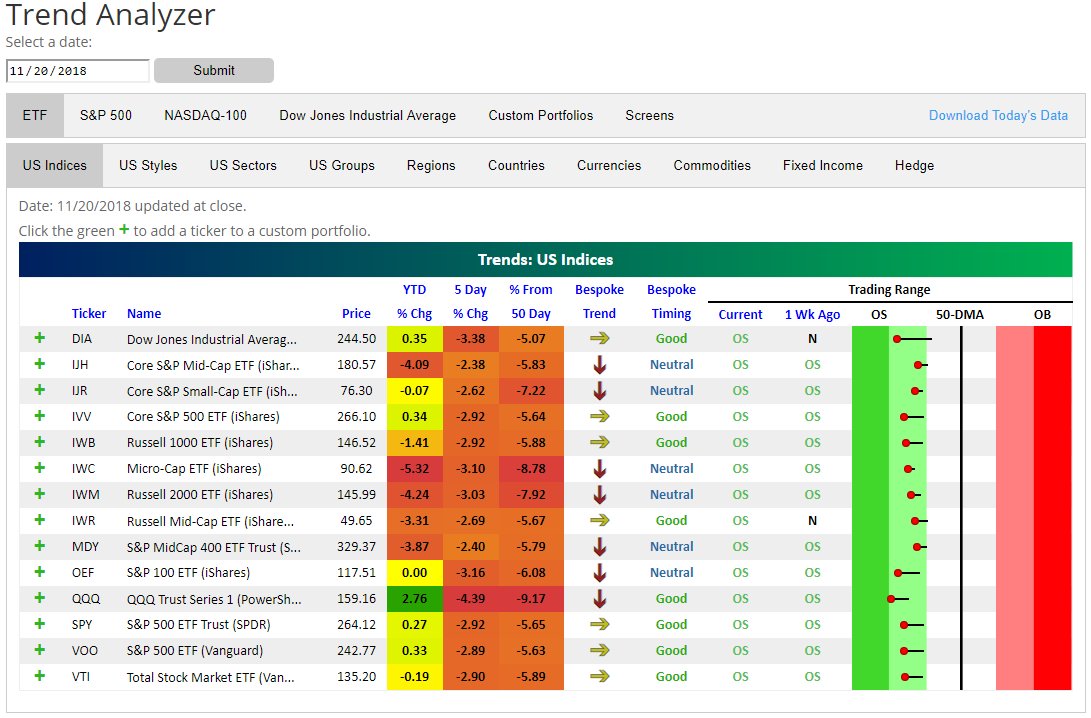This screenshot has width=1091, height=718.
Task: Click the Russell 2000 ETF (iShares) name
Action: point(200,495)
